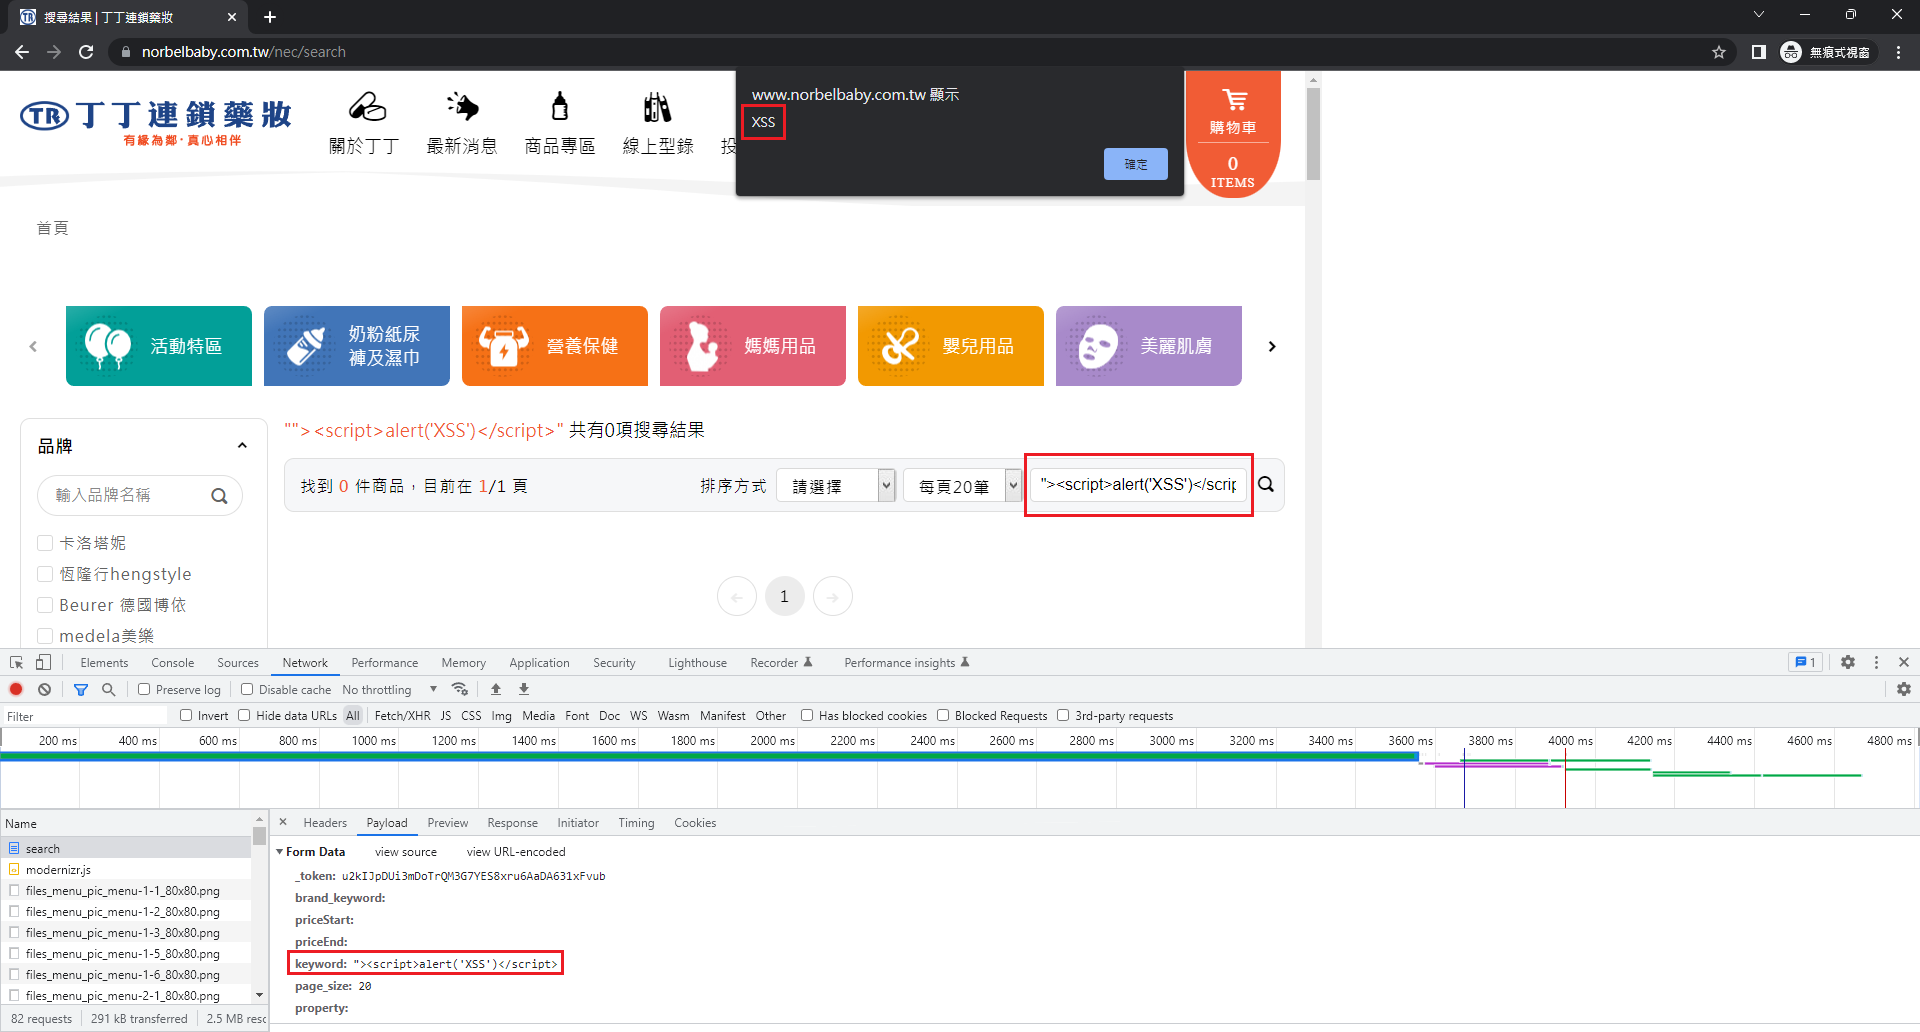Show previous categories with the left carousel arrow

(33, 346)
